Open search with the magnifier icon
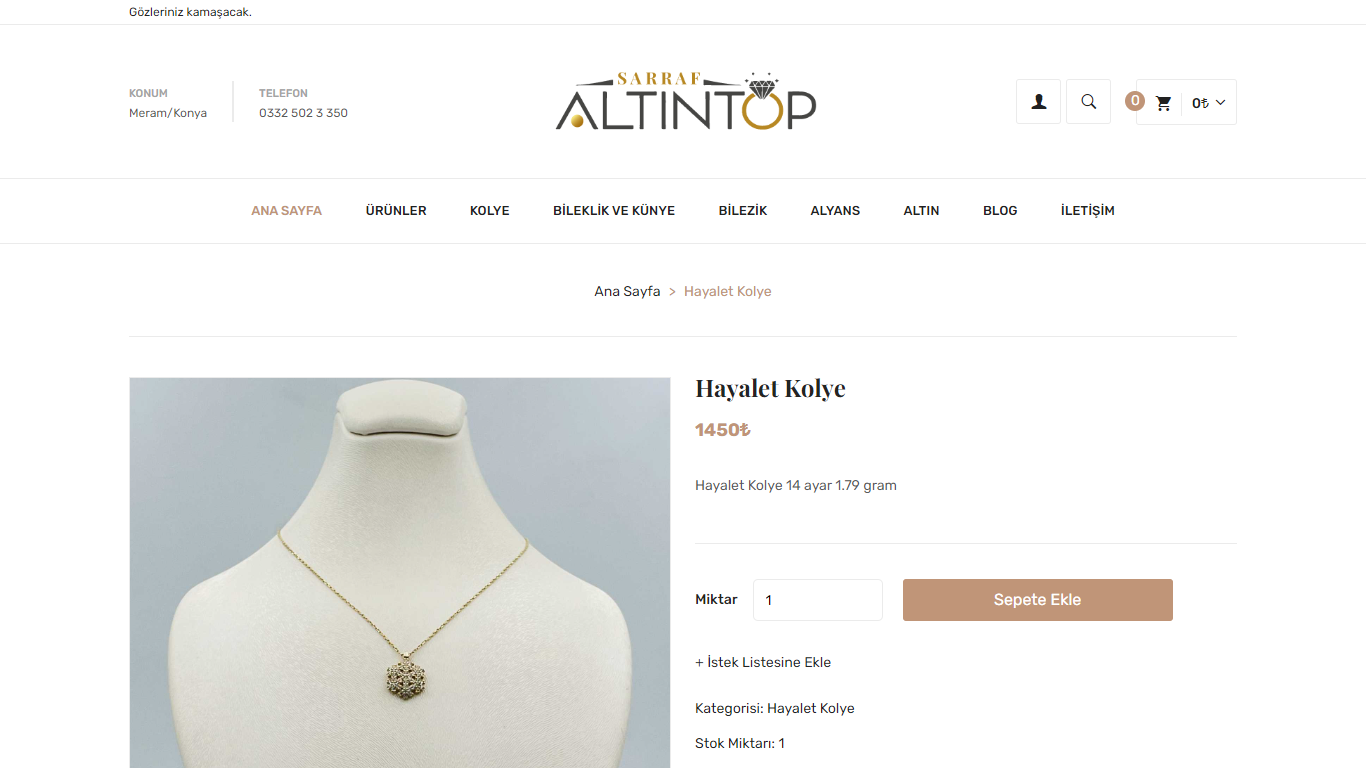The width and height of the screenshot is (1366, 768). (x=1088, y=102)
